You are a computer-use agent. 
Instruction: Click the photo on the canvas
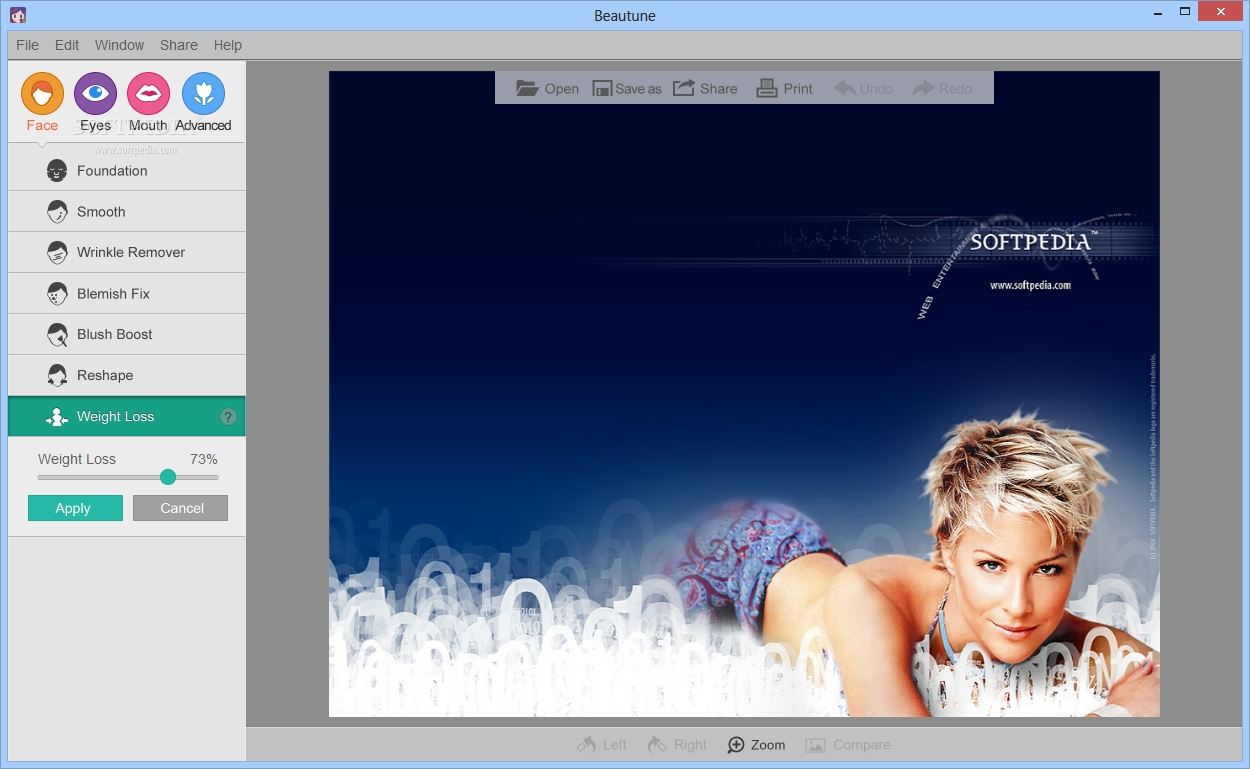pyautogui.click(x=744, y=394)
